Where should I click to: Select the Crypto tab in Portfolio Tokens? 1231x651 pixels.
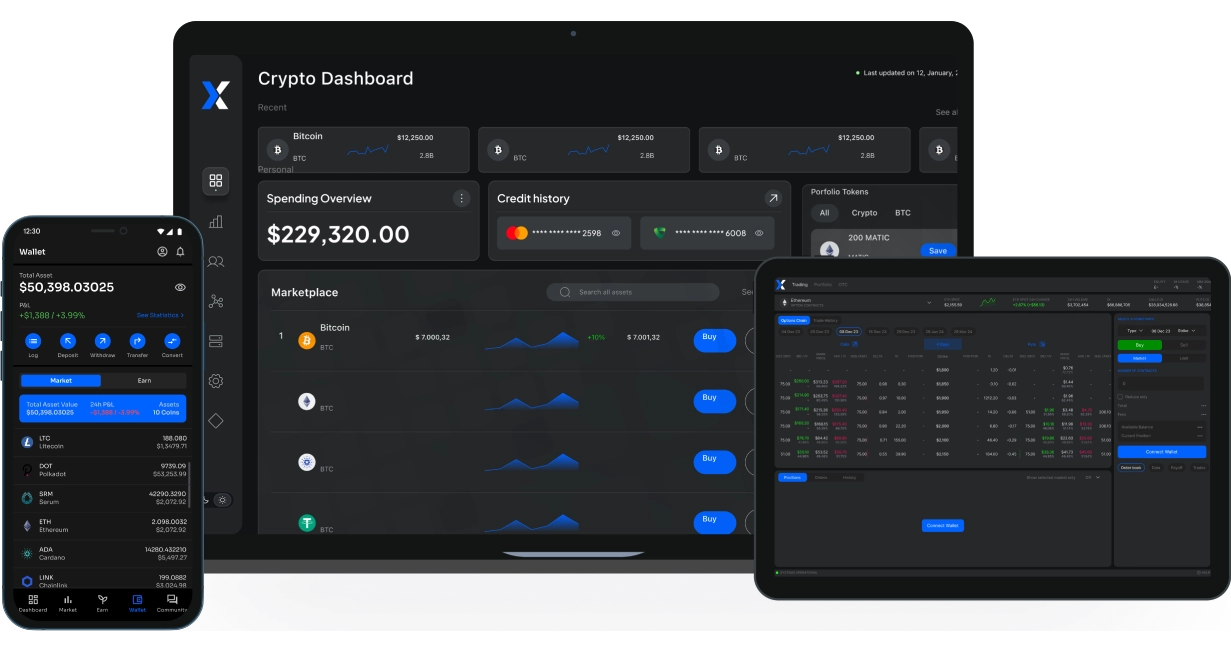click(x=864, y=213)
